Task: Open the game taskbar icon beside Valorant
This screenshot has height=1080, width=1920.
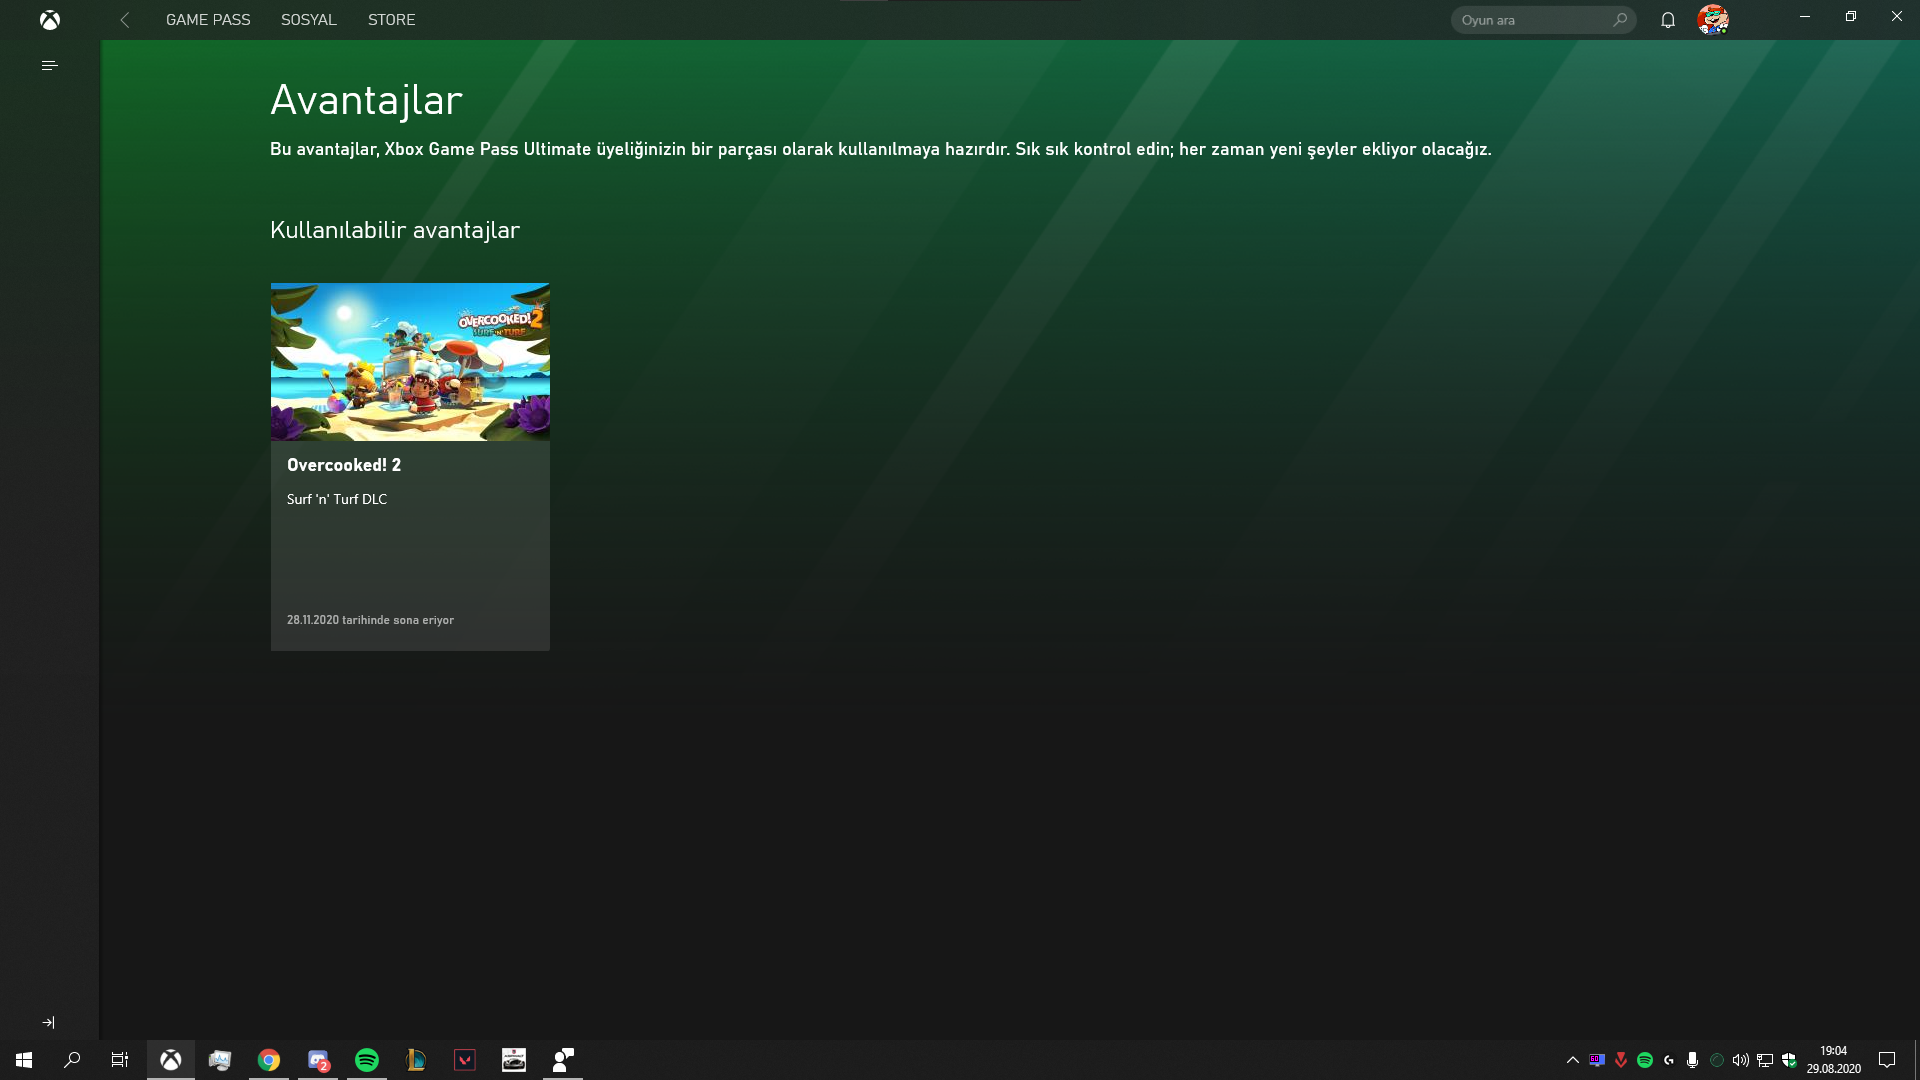Action: 514,1060
